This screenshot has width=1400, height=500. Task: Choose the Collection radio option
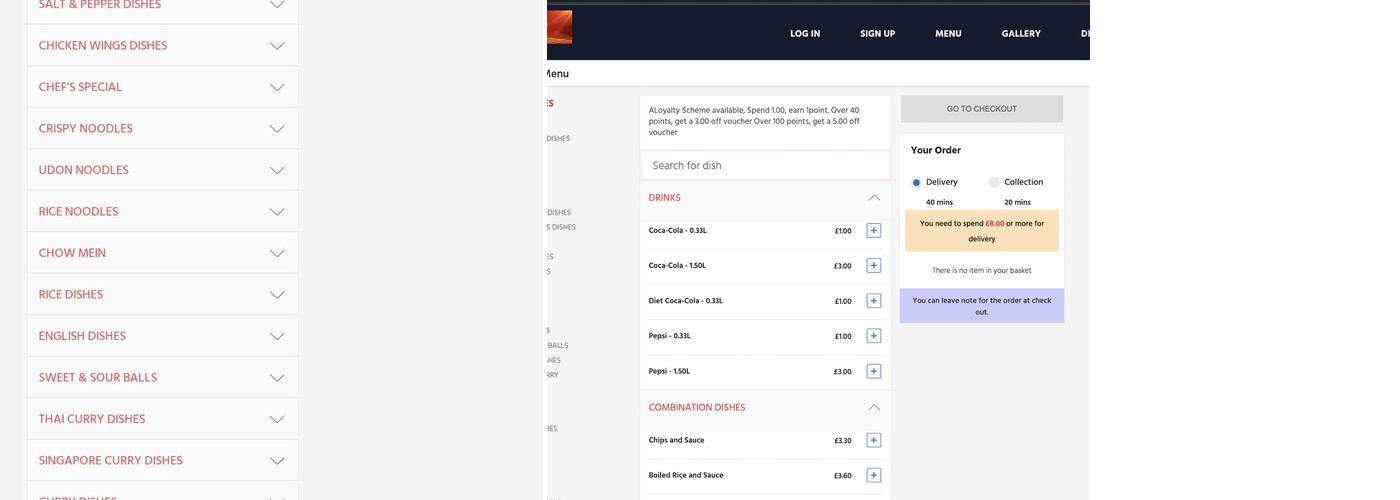coord(994,183)
